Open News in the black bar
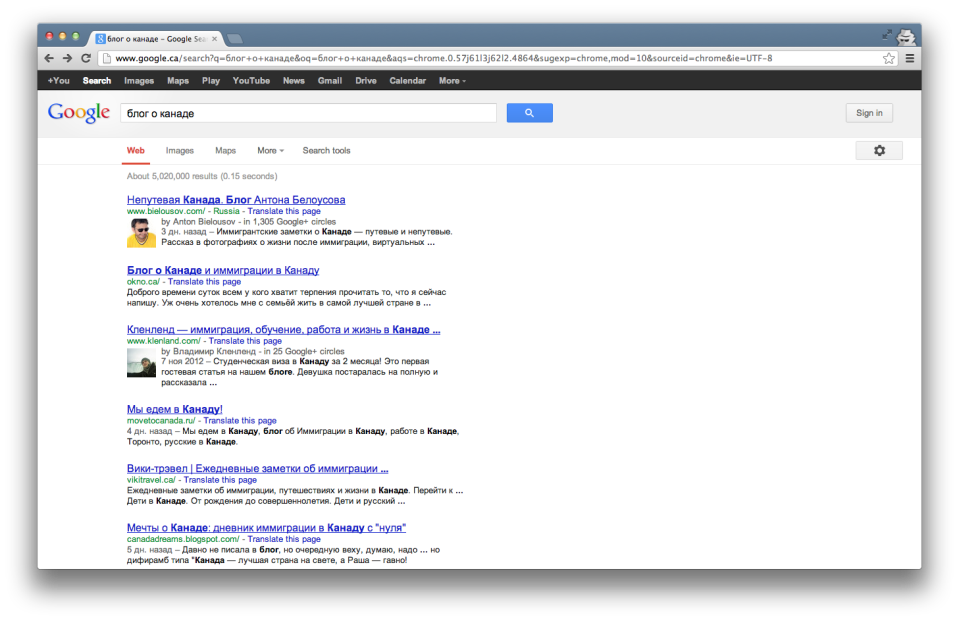The image size is (959, 621). click(294, 81)
